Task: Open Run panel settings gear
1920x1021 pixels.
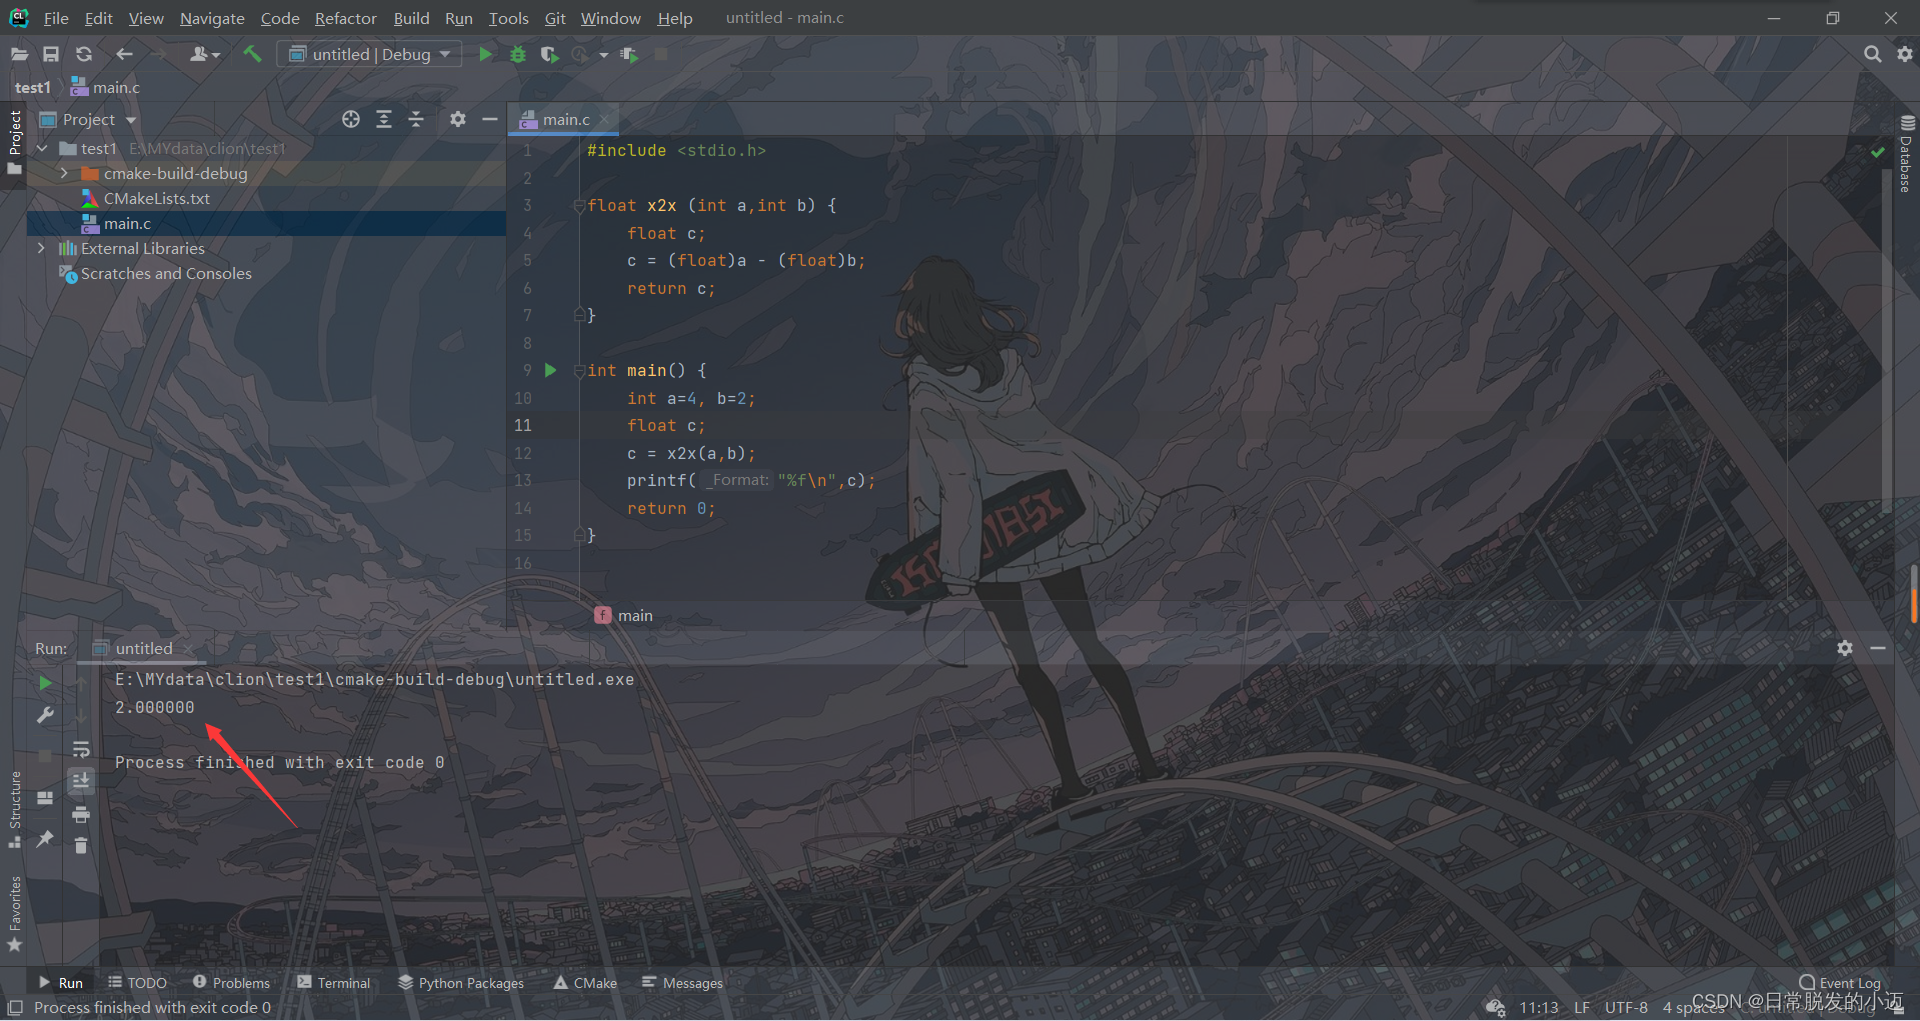Action: (1845, 648)
